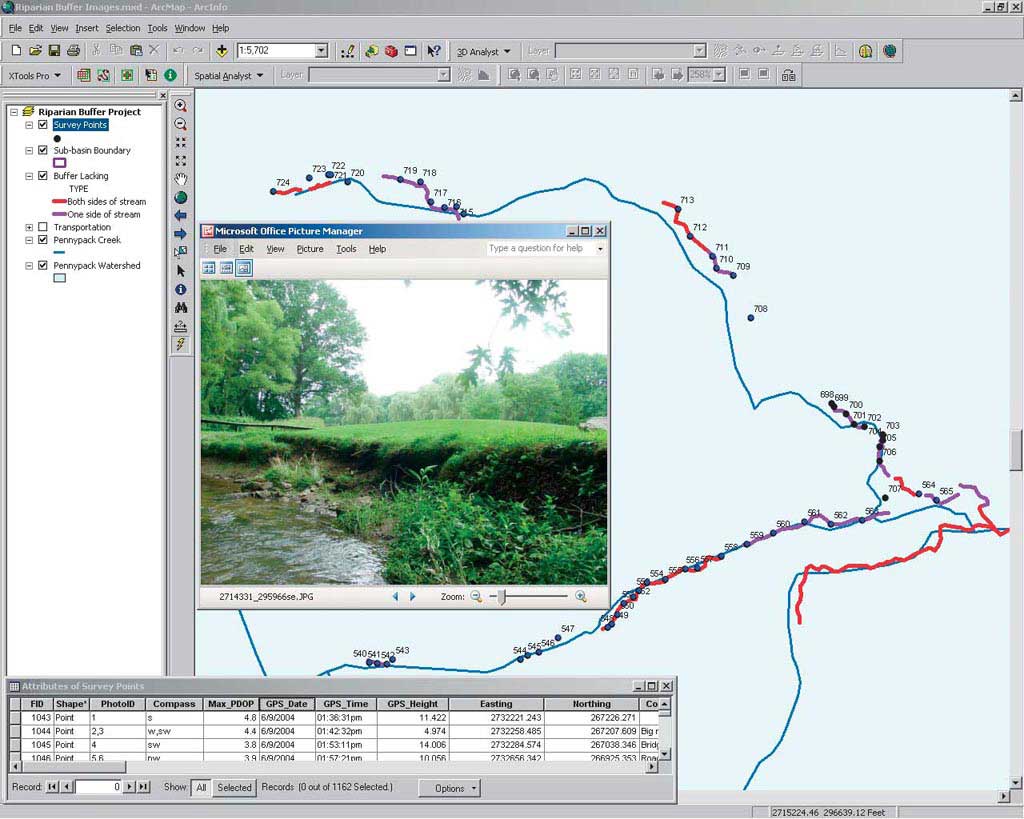Show only Selected records button
The image size is (1024, 819).
(234, 788)
